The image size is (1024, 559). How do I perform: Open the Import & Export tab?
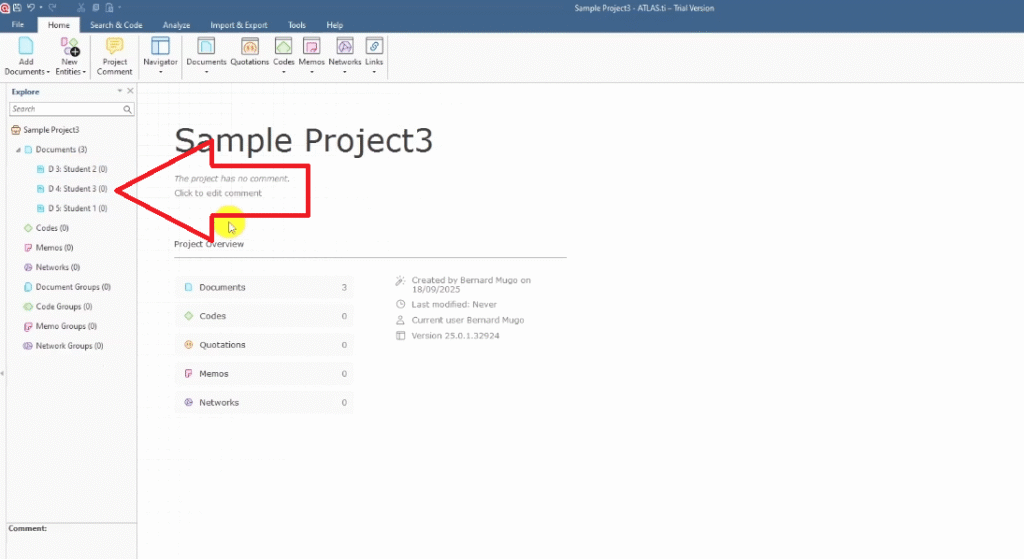239,24
